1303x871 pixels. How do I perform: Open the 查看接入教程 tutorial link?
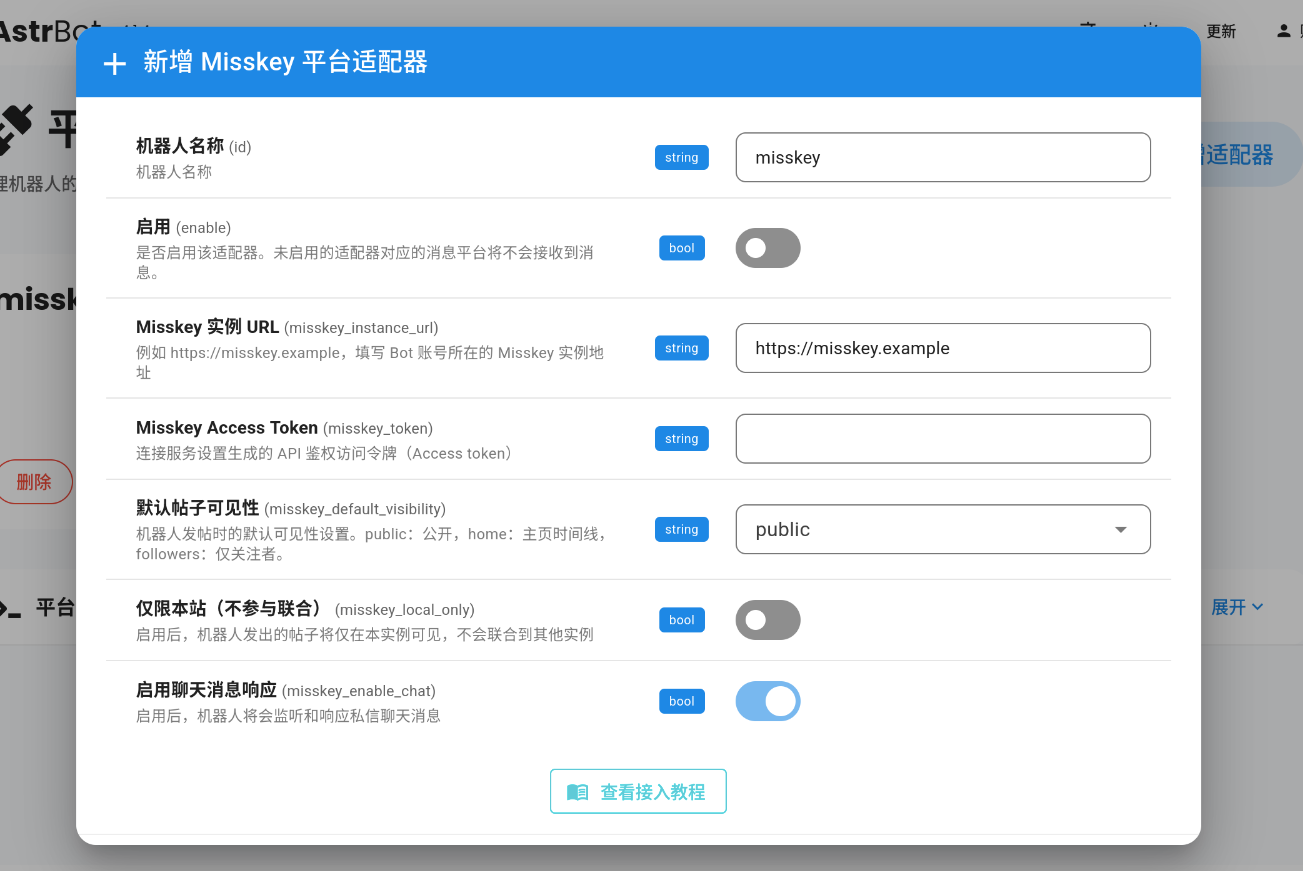[638, 791]
